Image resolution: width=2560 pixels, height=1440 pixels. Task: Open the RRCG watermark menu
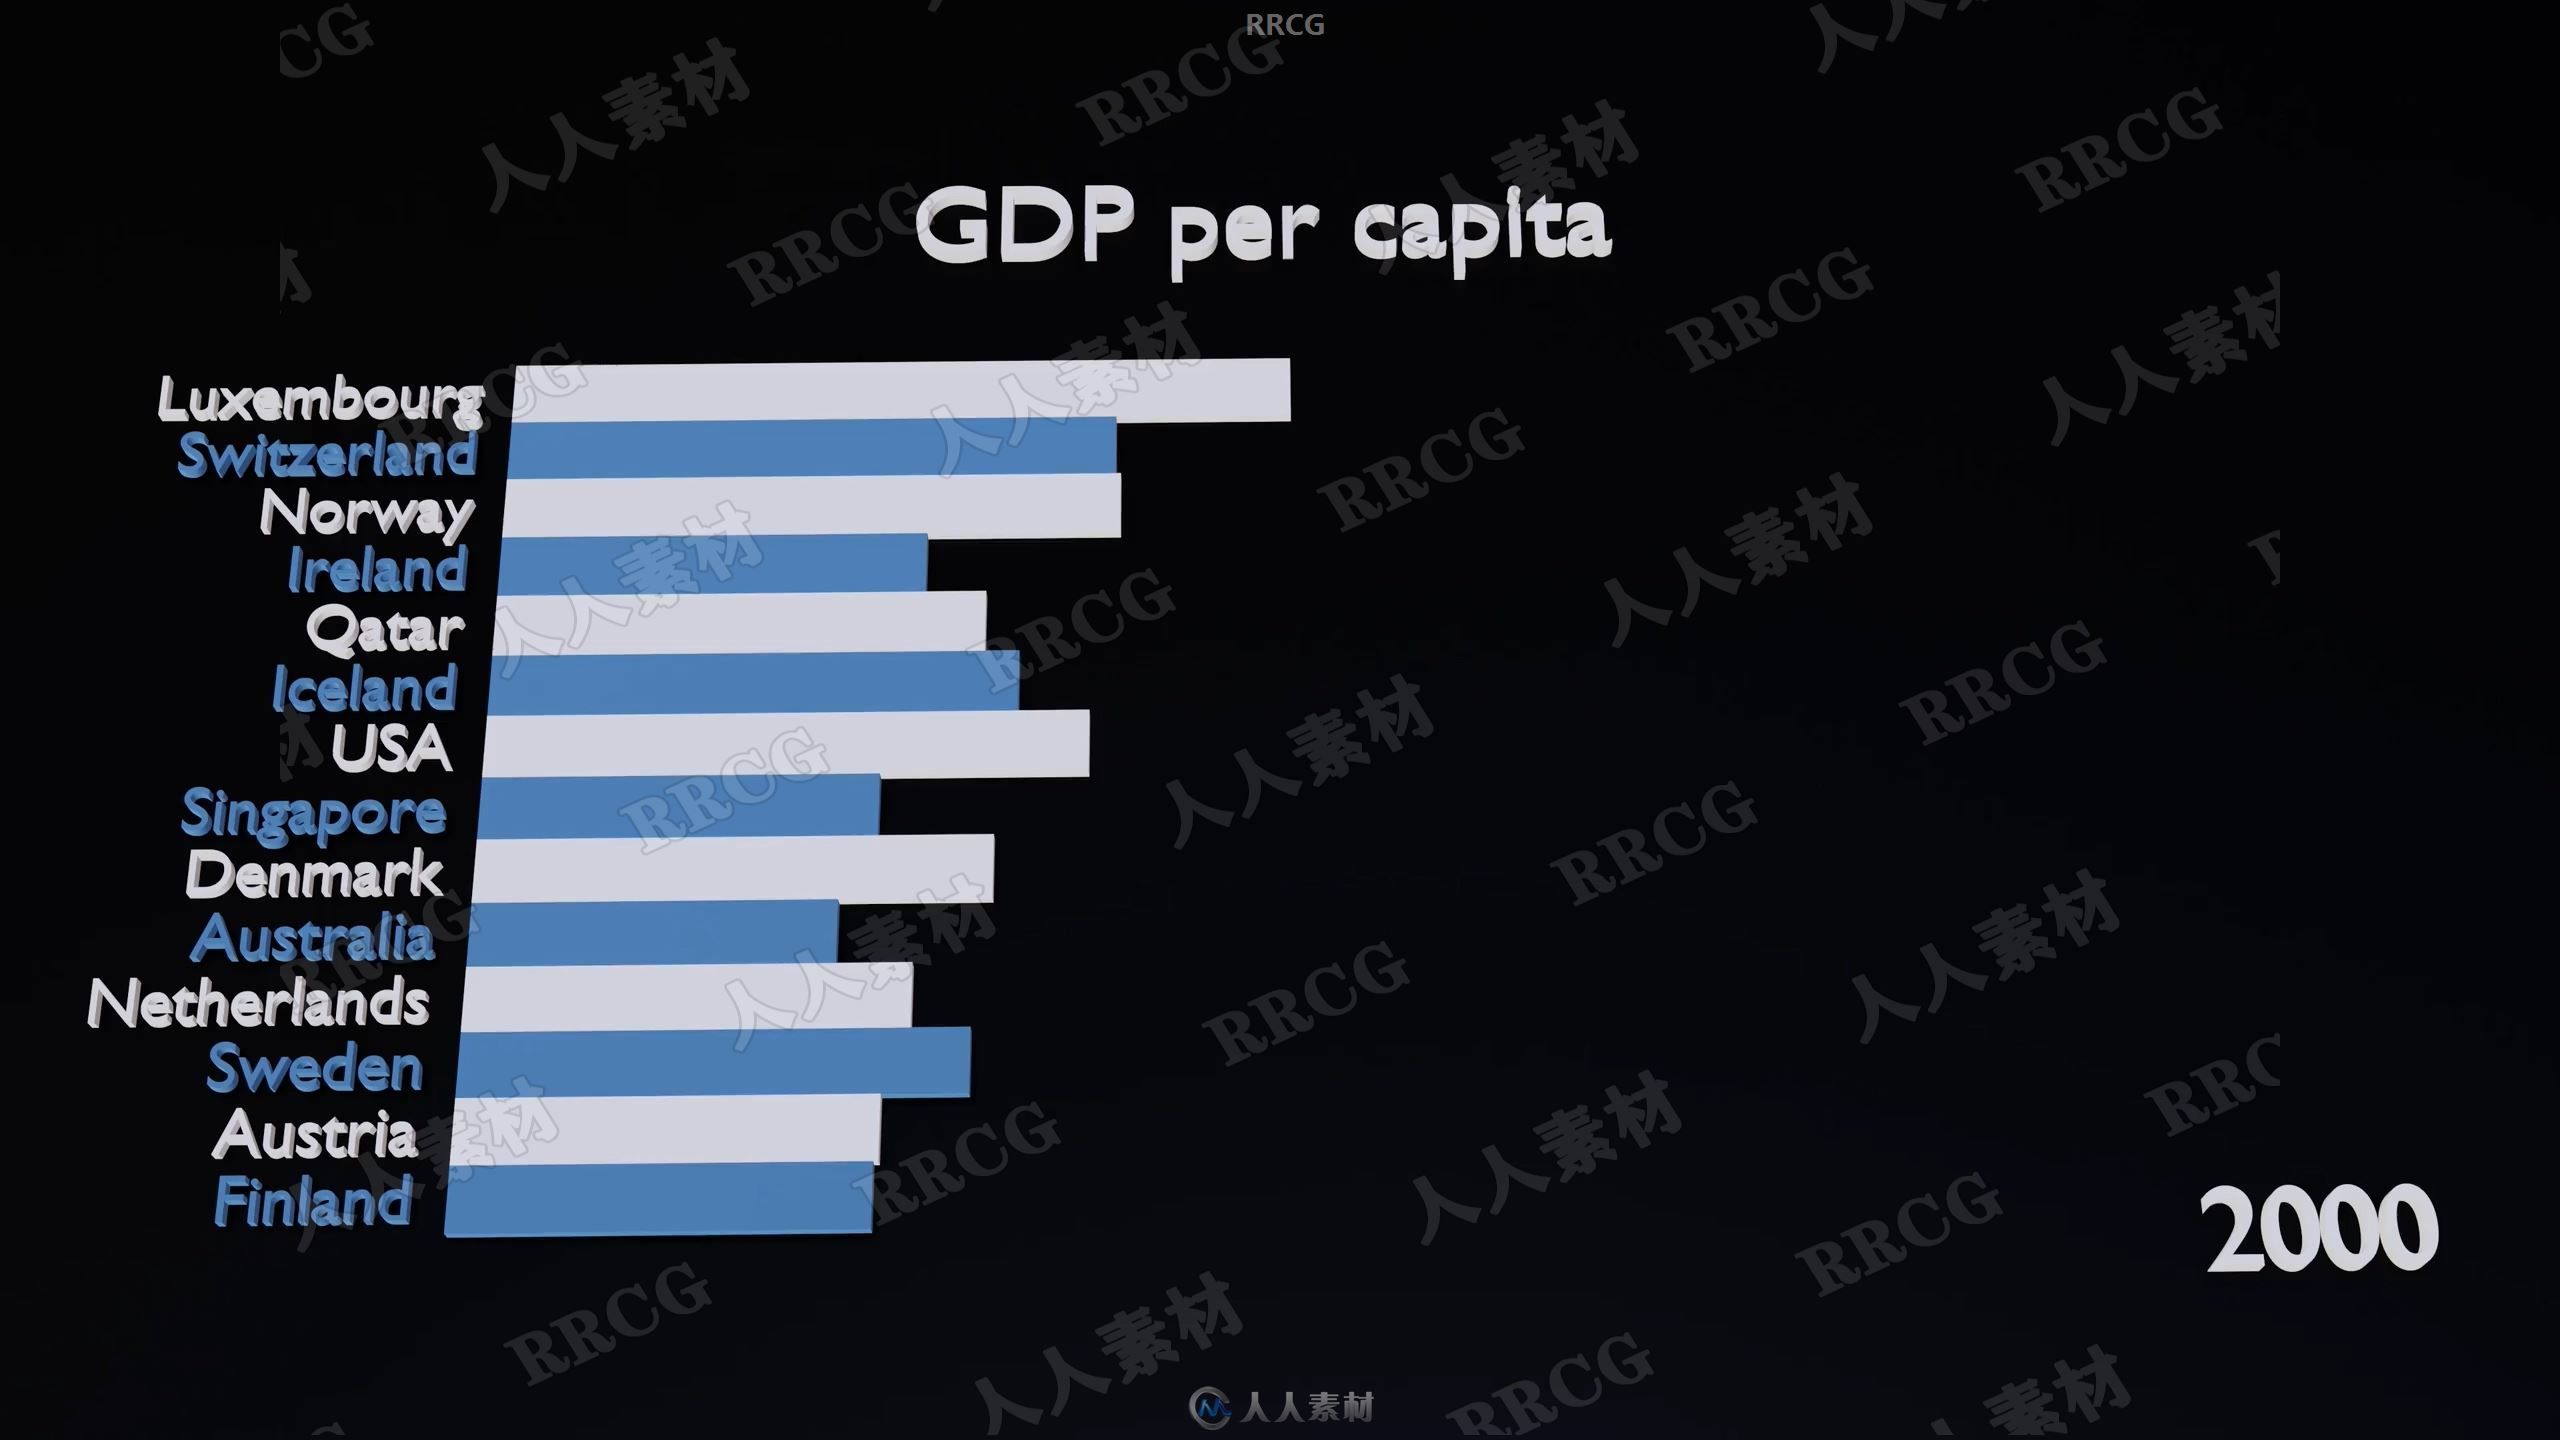(x=1278, y=25)
